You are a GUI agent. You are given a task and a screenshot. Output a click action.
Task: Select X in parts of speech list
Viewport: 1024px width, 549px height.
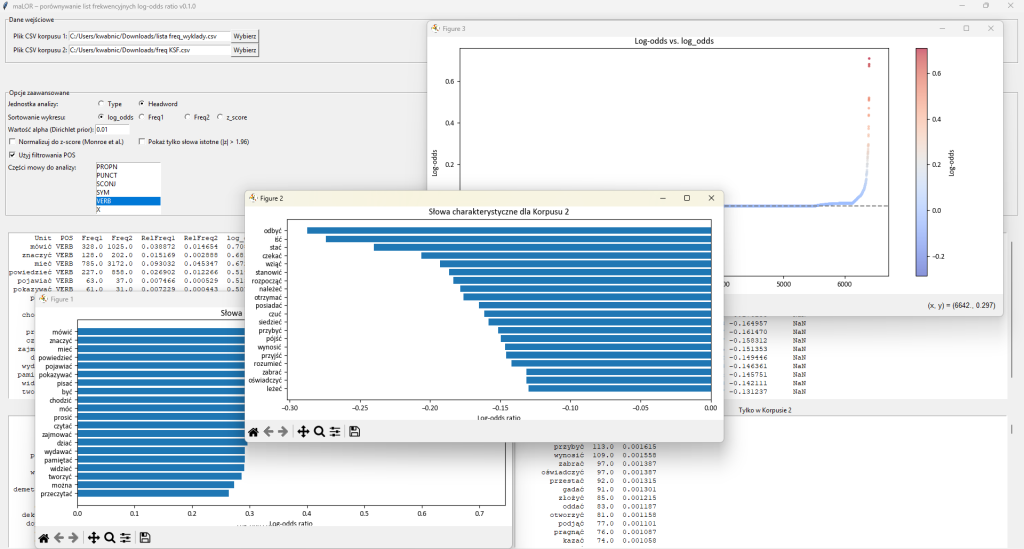128,210
